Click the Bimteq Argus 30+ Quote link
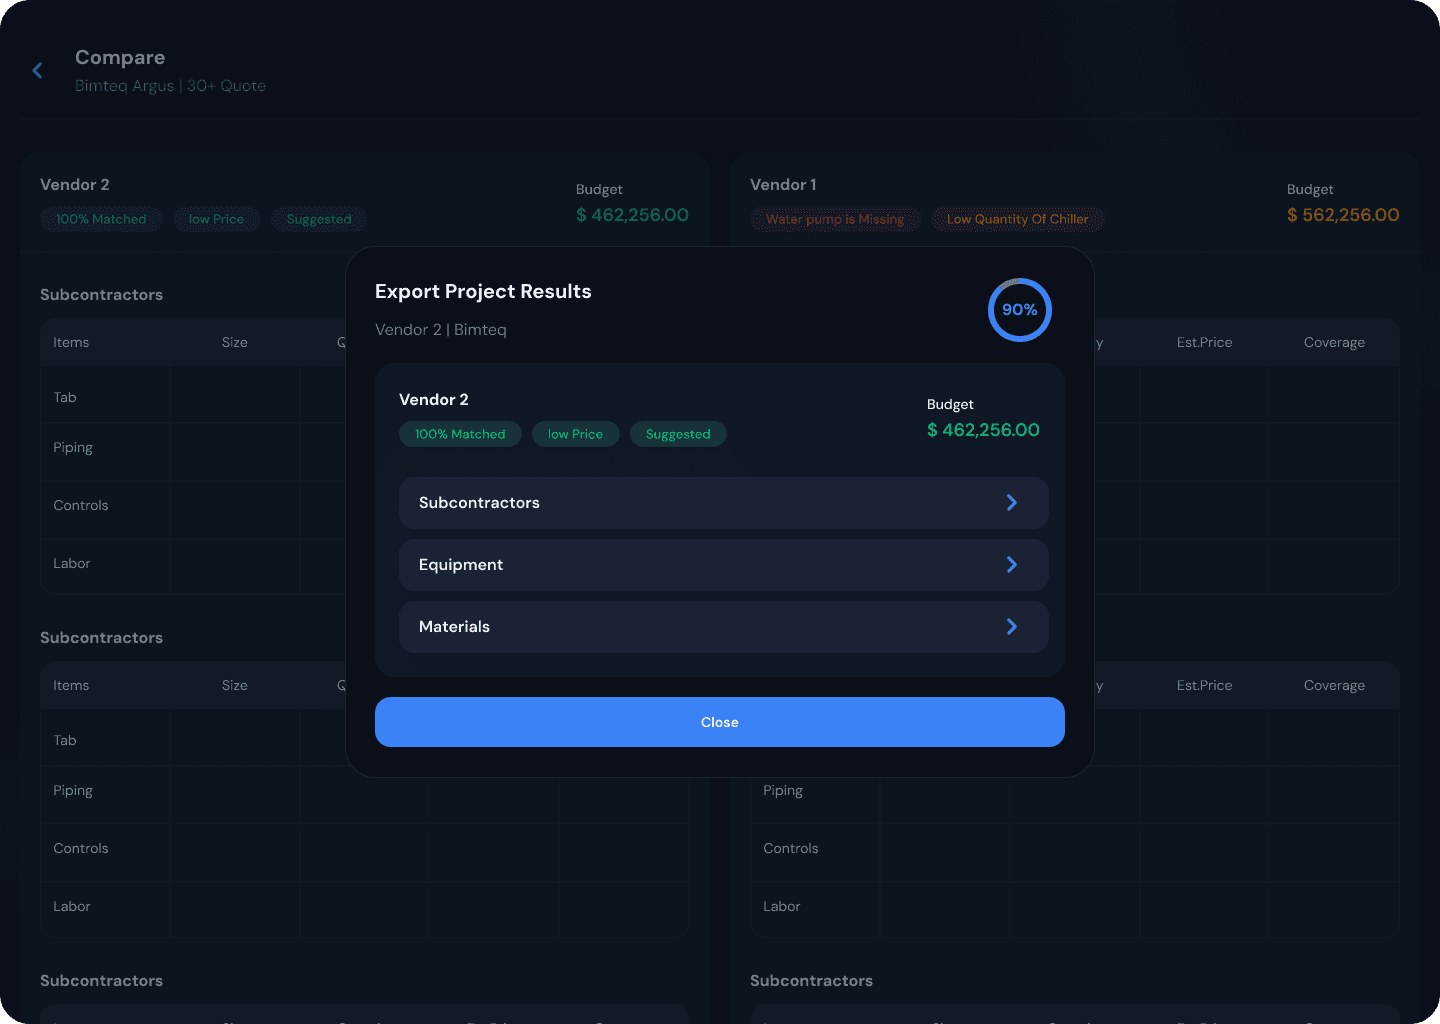Screen dimensions: 1440x1024 [170, 85]
